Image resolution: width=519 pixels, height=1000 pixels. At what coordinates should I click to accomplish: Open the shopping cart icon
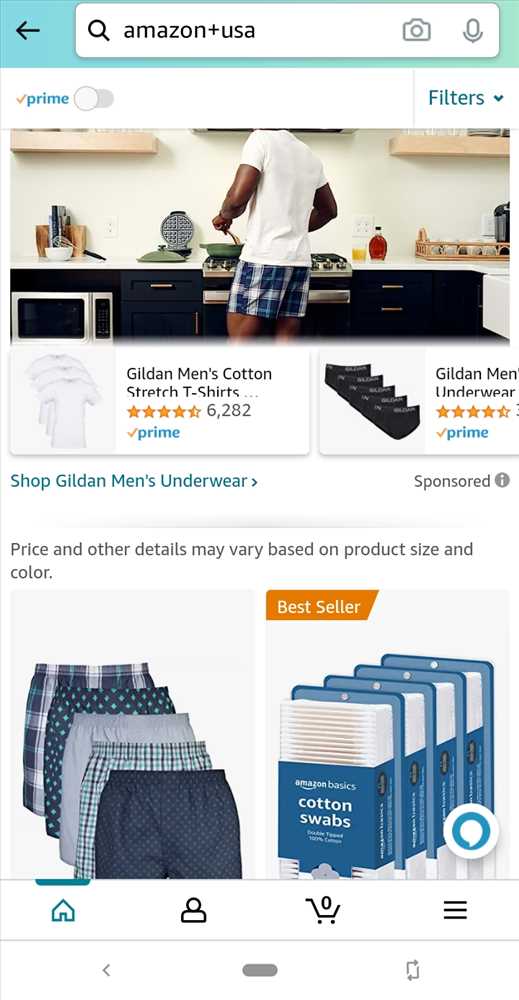323,909
